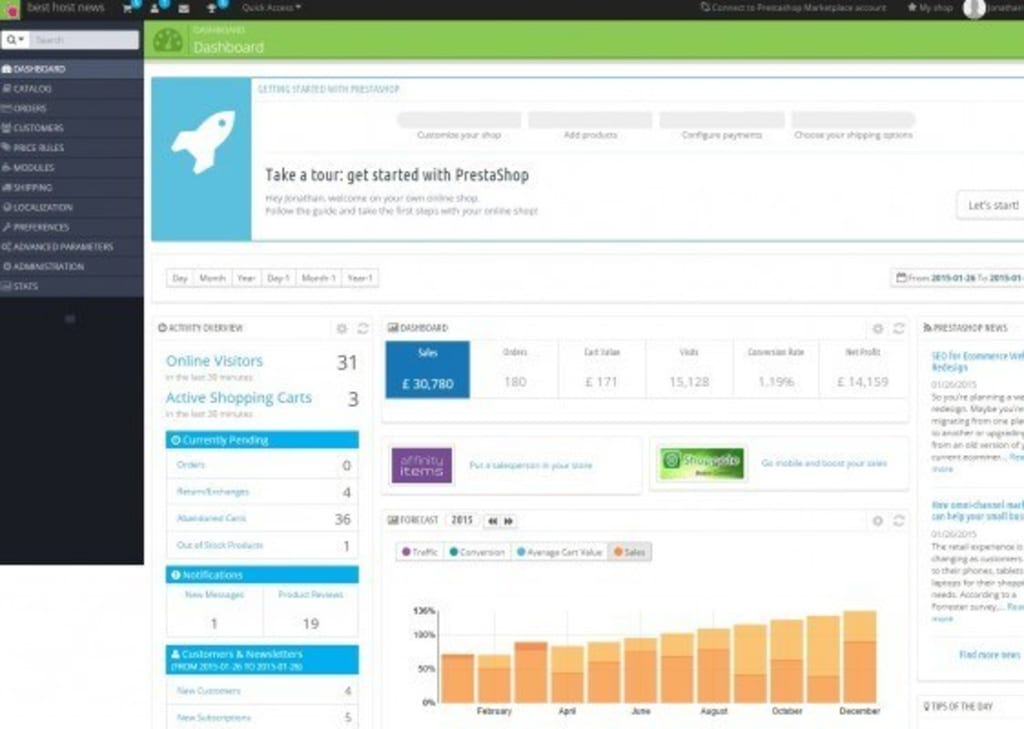Select the Year date range button
Screen dimensions: 1024x729
[246, 278]
